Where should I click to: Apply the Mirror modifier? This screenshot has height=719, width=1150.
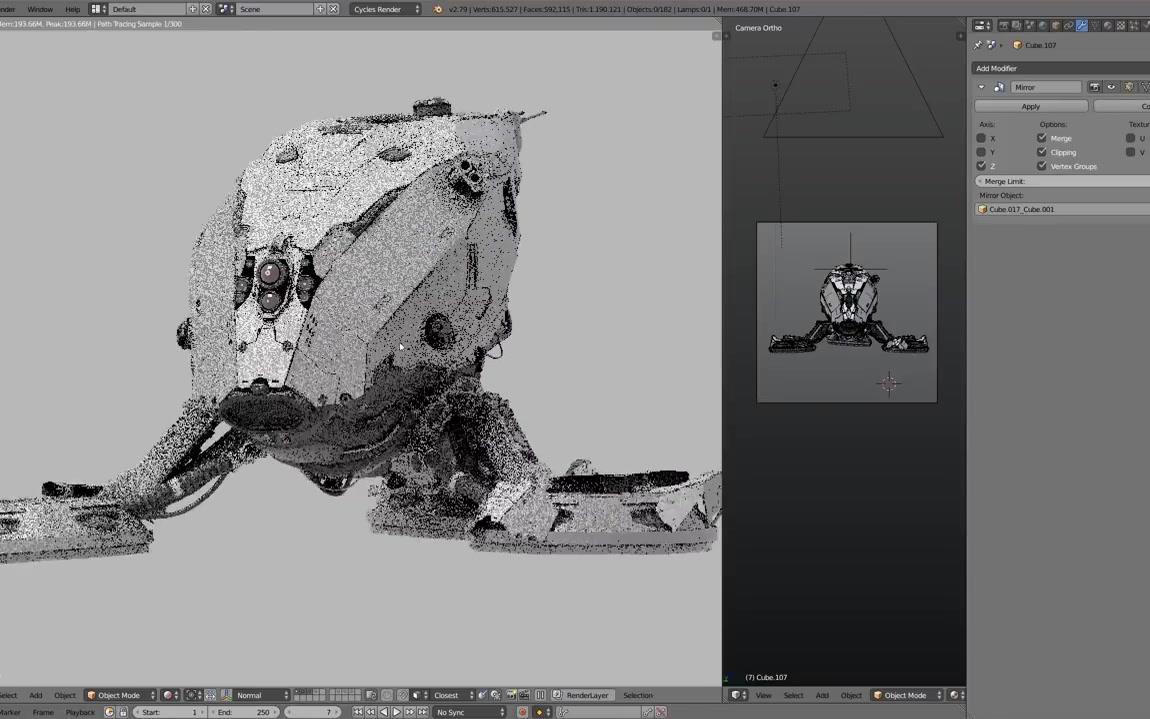pos(1031,106)
